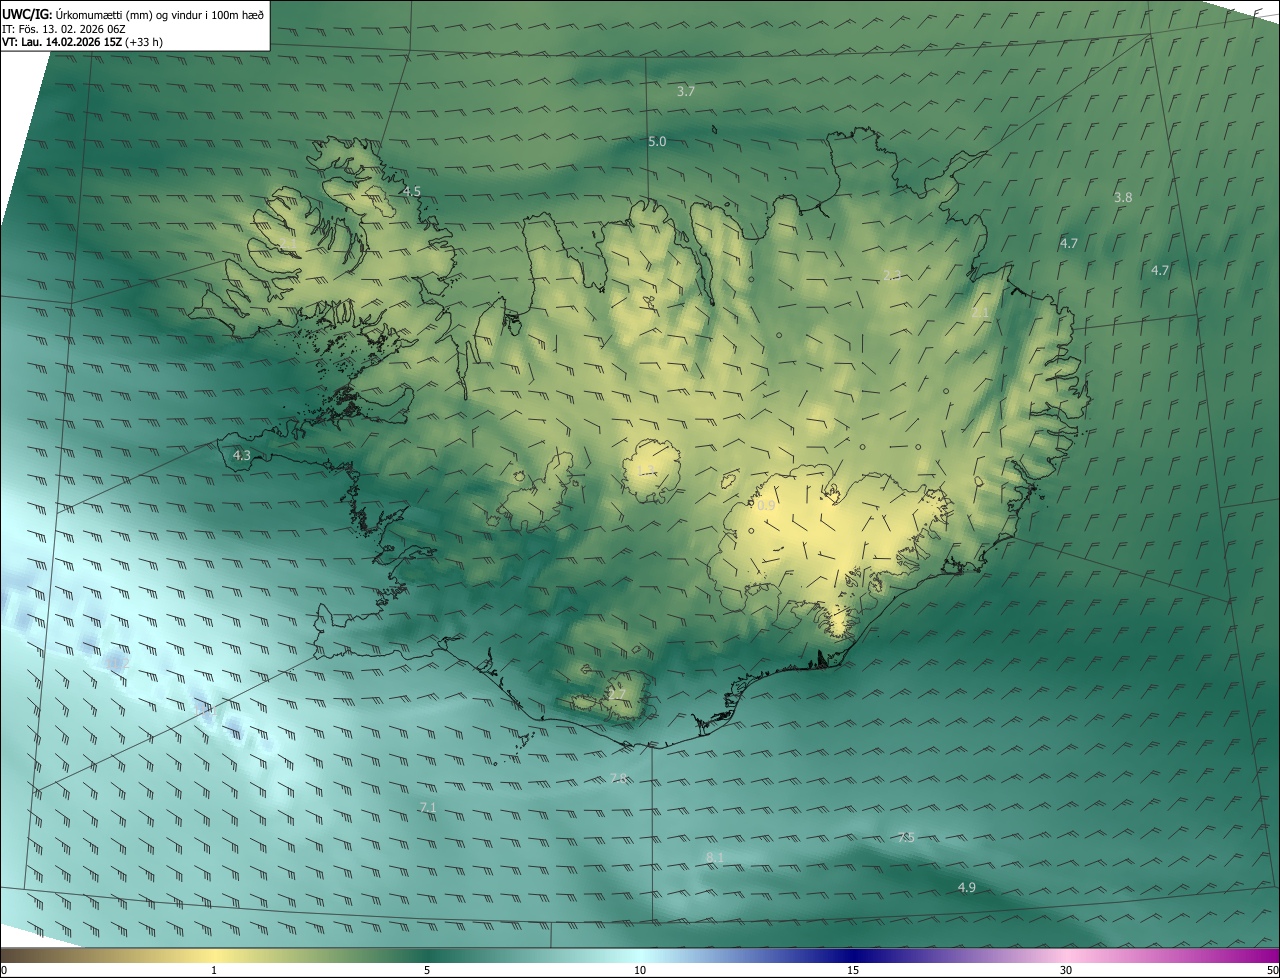Click the 7.8 value south of the coast
The width and height of the screenshot is (1280, 978).
(x=618, y=778)
